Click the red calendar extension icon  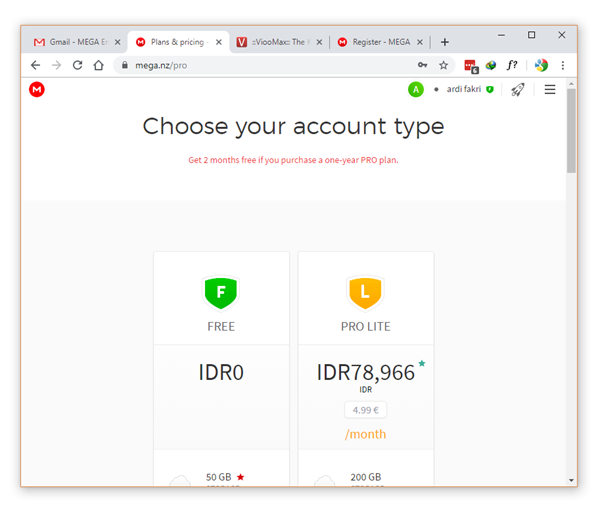click(x=471, y=66)
